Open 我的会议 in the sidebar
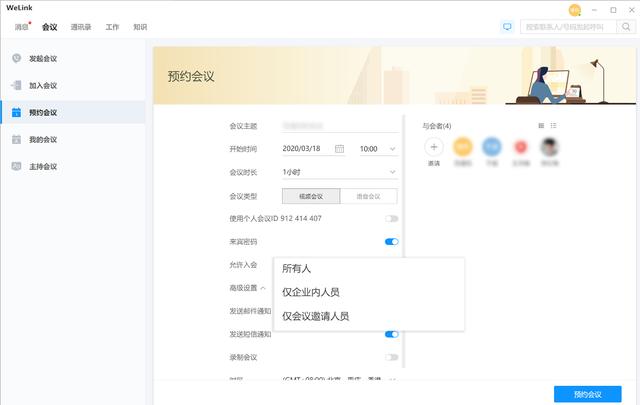Screen dimensions: 640x405 pyautogui.click(x=73, y=139)
